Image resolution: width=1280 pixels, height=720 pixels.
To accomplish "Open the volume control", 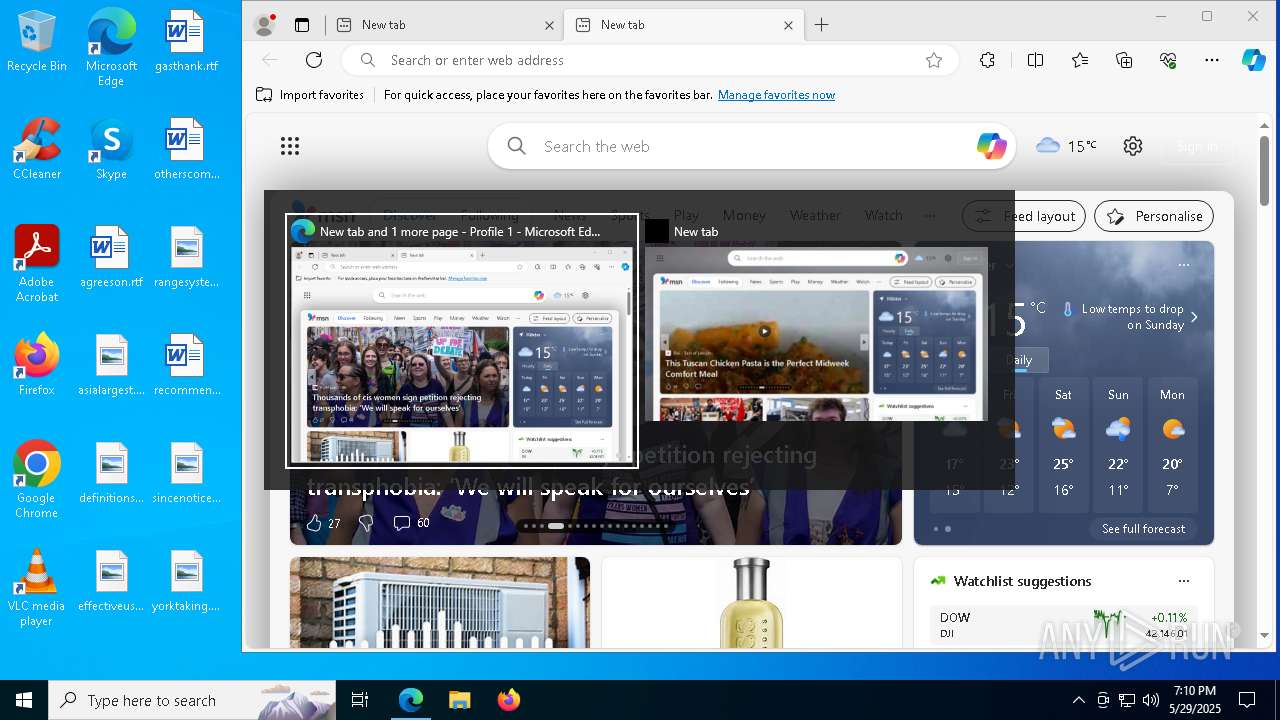I will point(1151,700).
